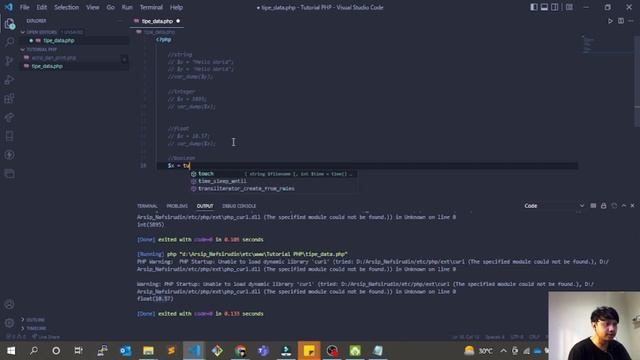Image resolution: width=640 pixels, height=360 pixels.
Task: Open the Source Control view
Action: click(9, 61)
